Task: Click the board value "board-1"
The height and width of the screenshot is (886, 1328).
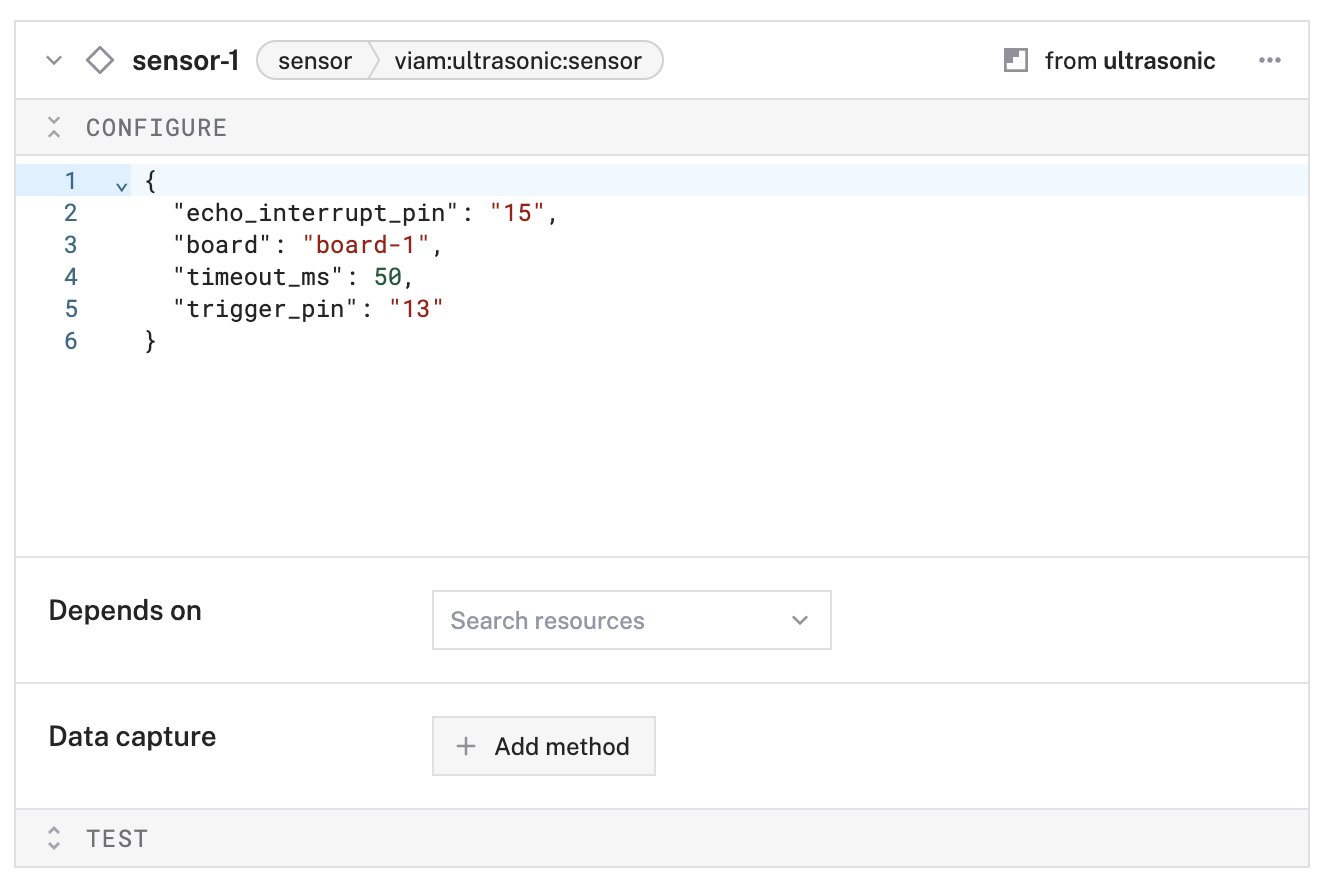Action: coord(365,245)
